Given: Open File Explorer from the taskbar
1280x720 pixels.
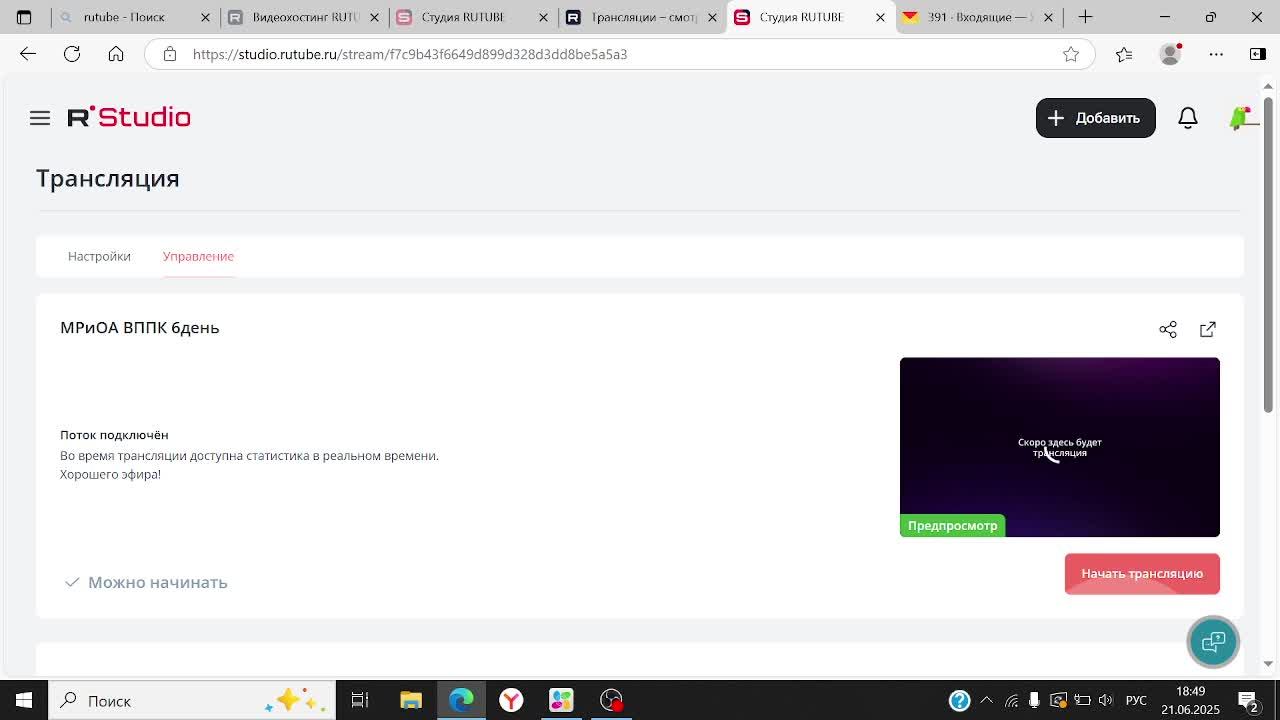Looking at the screenshot, I should (x=411, y=700).
